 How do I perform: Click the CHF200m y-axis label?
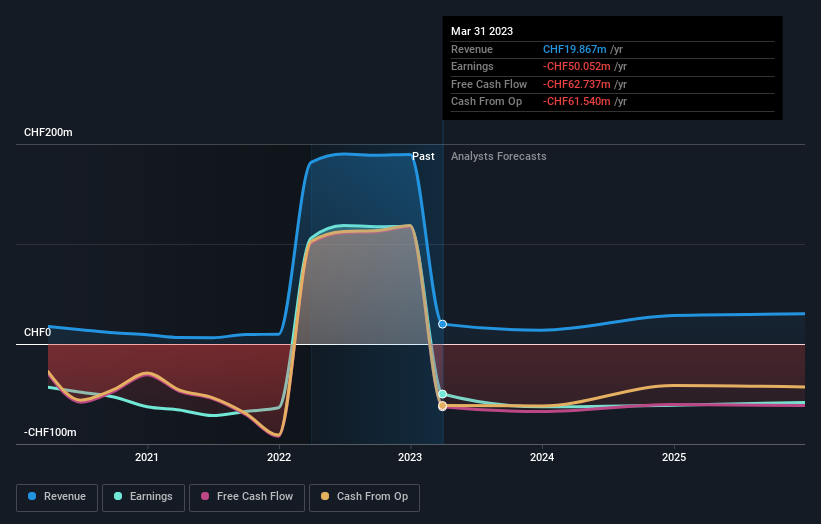pos(48,132)
